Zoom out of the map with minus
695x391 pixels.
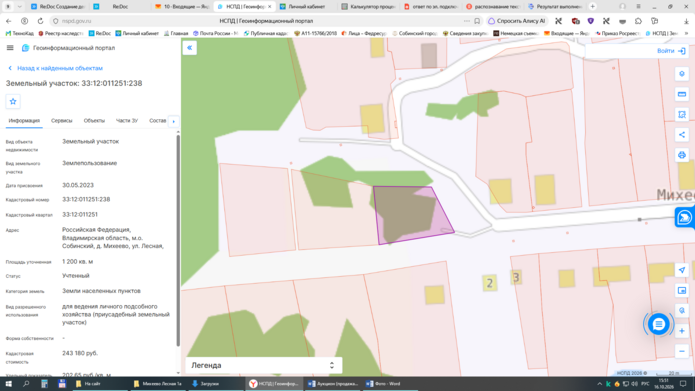pos(682,352)
